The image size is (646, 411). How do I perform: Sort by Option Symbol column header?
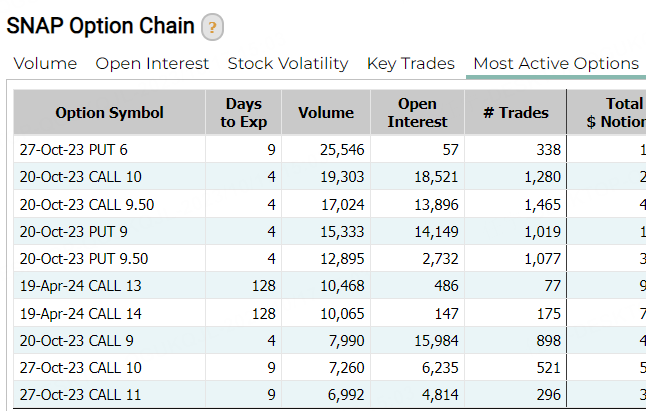tap(109, 113)
